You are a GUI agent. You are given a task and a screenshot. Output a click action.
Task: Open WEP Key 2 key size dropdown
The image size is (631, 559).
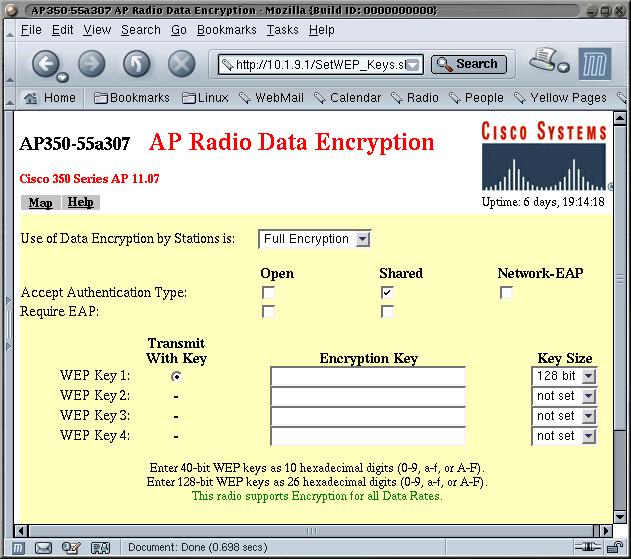[x=564, y=396]
